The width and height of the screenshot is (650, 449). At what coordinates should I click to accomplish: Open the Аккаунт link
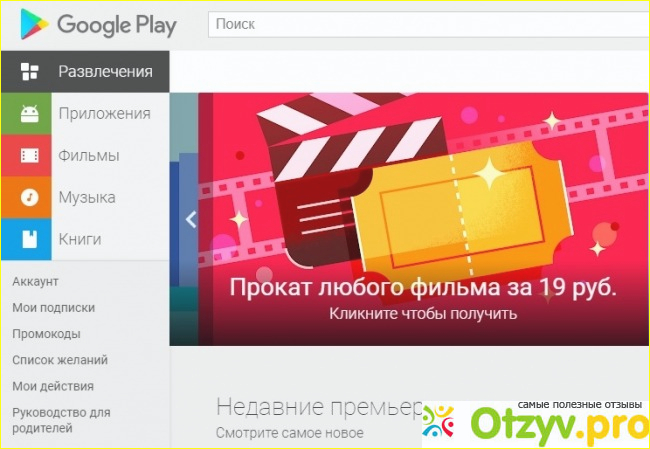pos(35,282)
